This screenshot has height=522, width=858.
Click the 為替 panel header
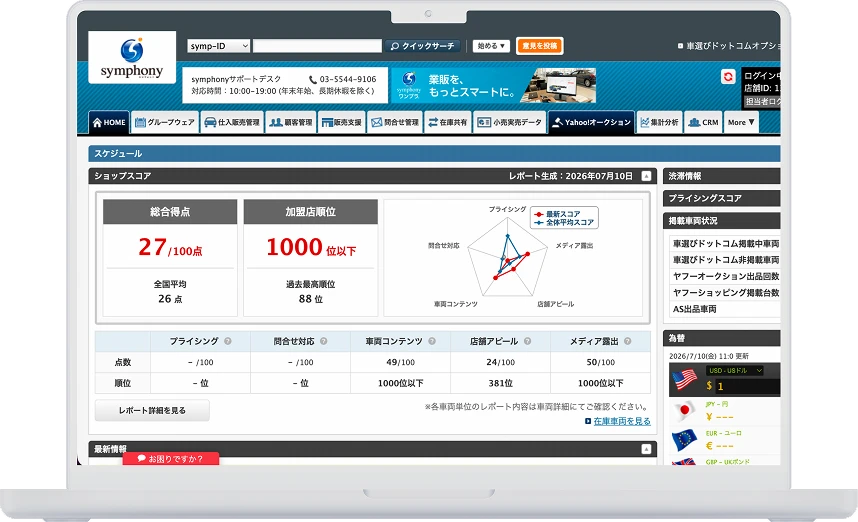722,338
